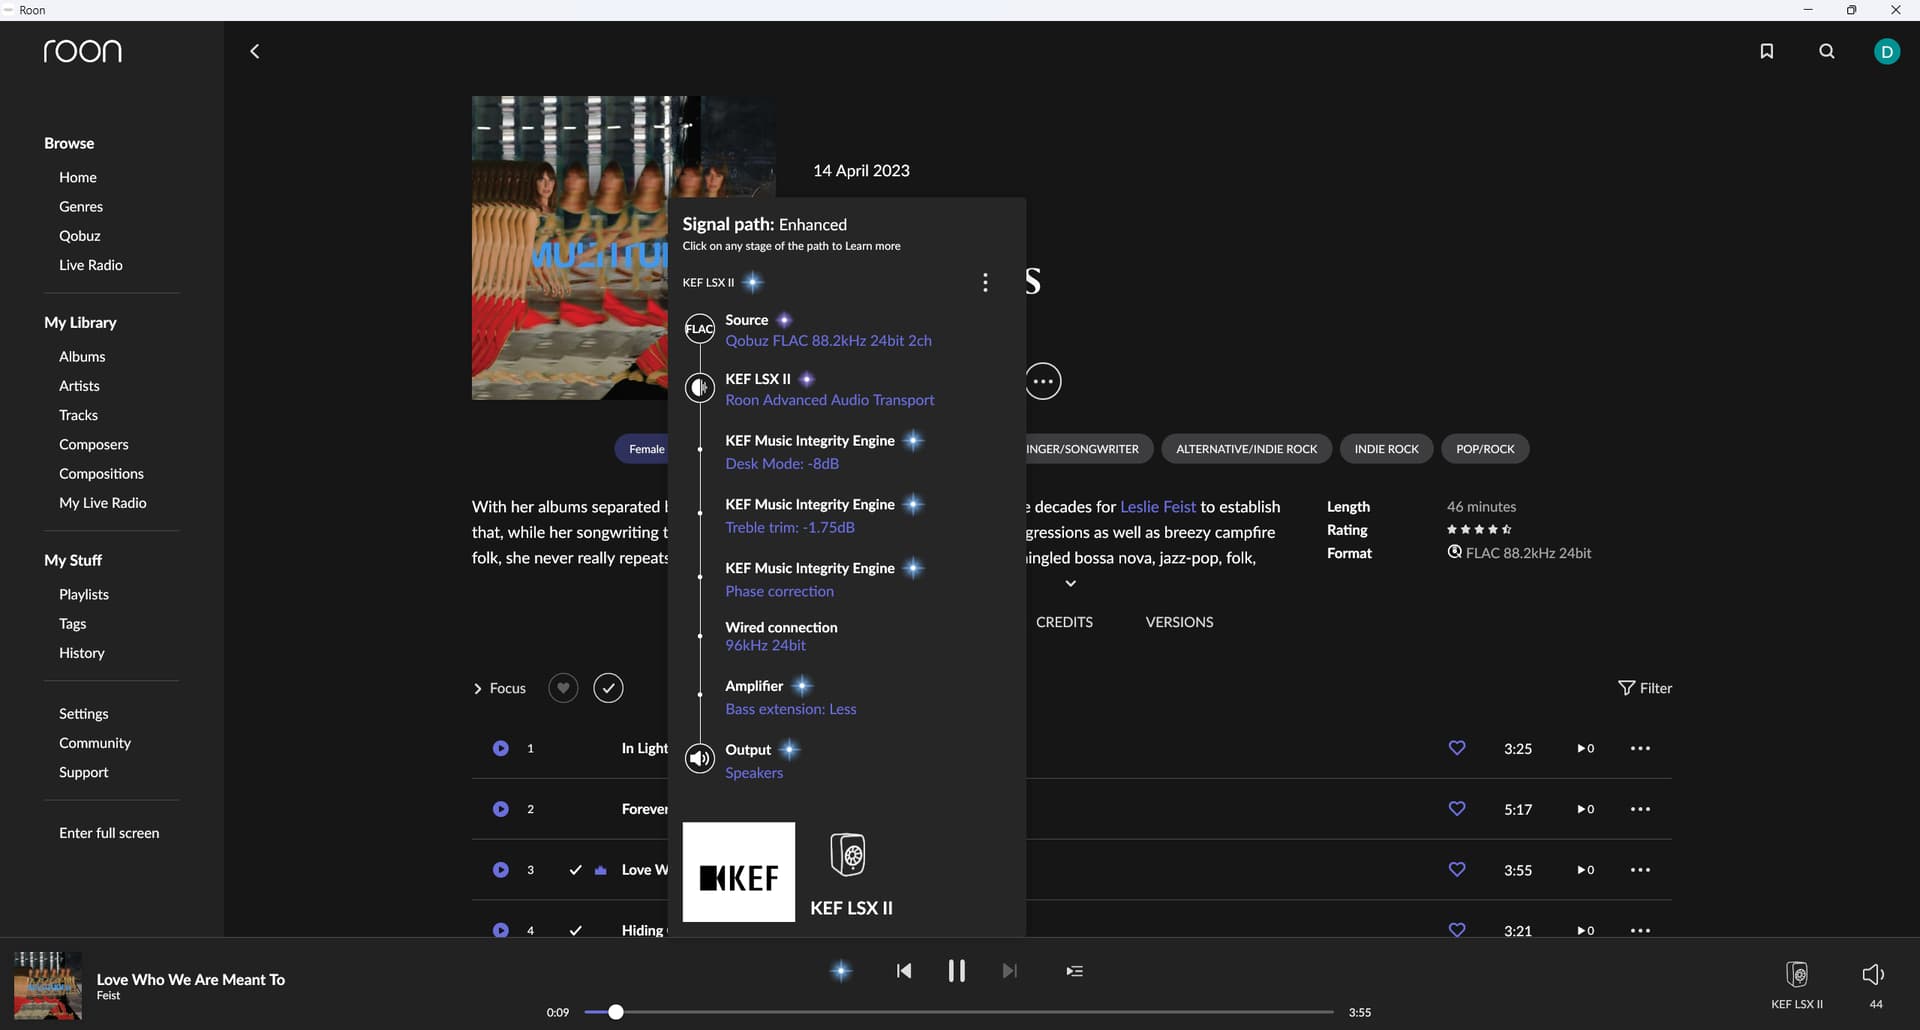Click the signal path star icon in playback bar
This screenshot has height=1030, width=1920.
[841, 971]
